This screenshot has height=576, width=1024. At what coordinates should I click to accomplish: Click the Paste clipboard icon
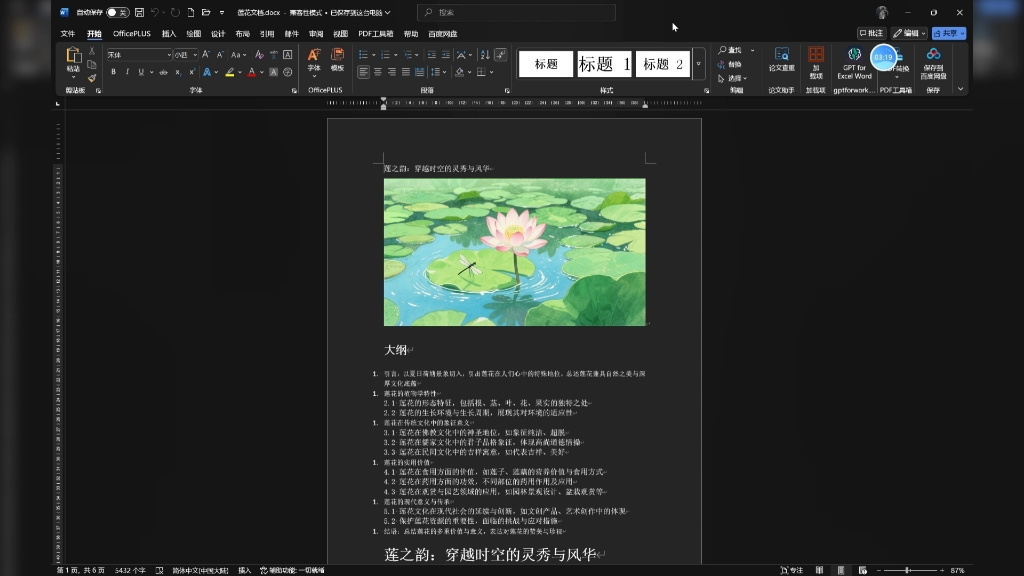(x=73, y=56)
